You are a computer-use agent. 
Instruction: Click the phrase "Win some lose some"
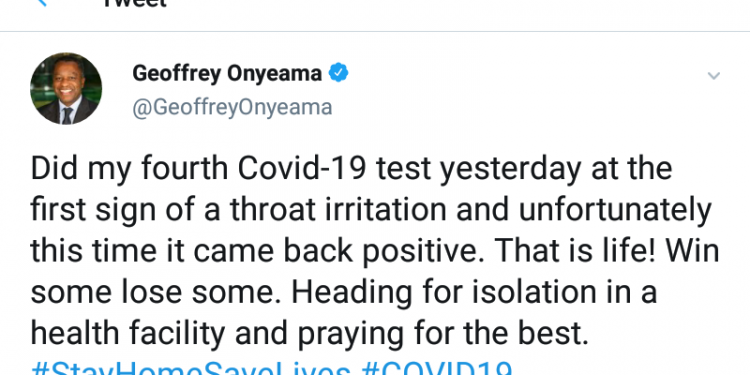coord(375,272)
